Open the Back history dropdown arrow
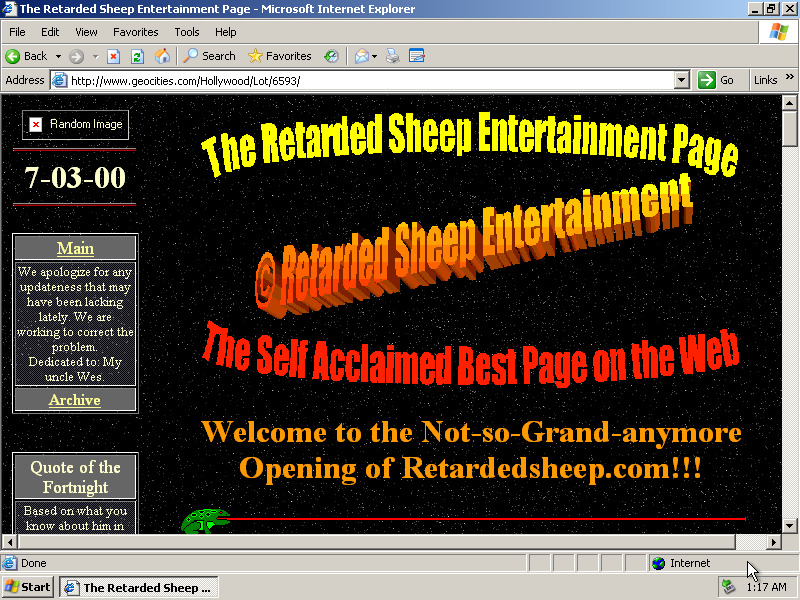 58,56
